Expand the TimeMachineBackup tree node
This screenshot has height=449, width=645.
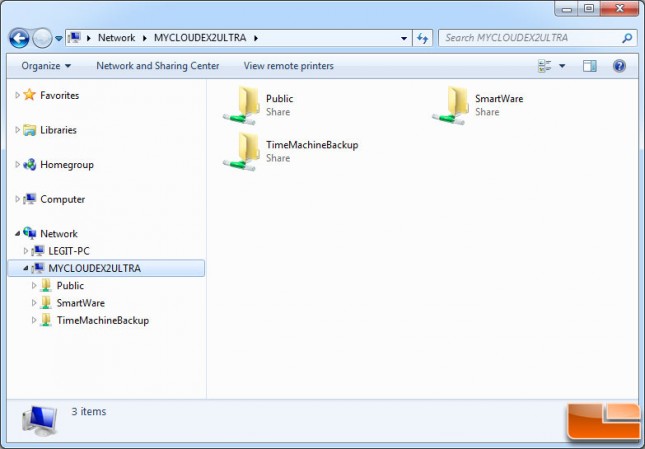point(34,320)
